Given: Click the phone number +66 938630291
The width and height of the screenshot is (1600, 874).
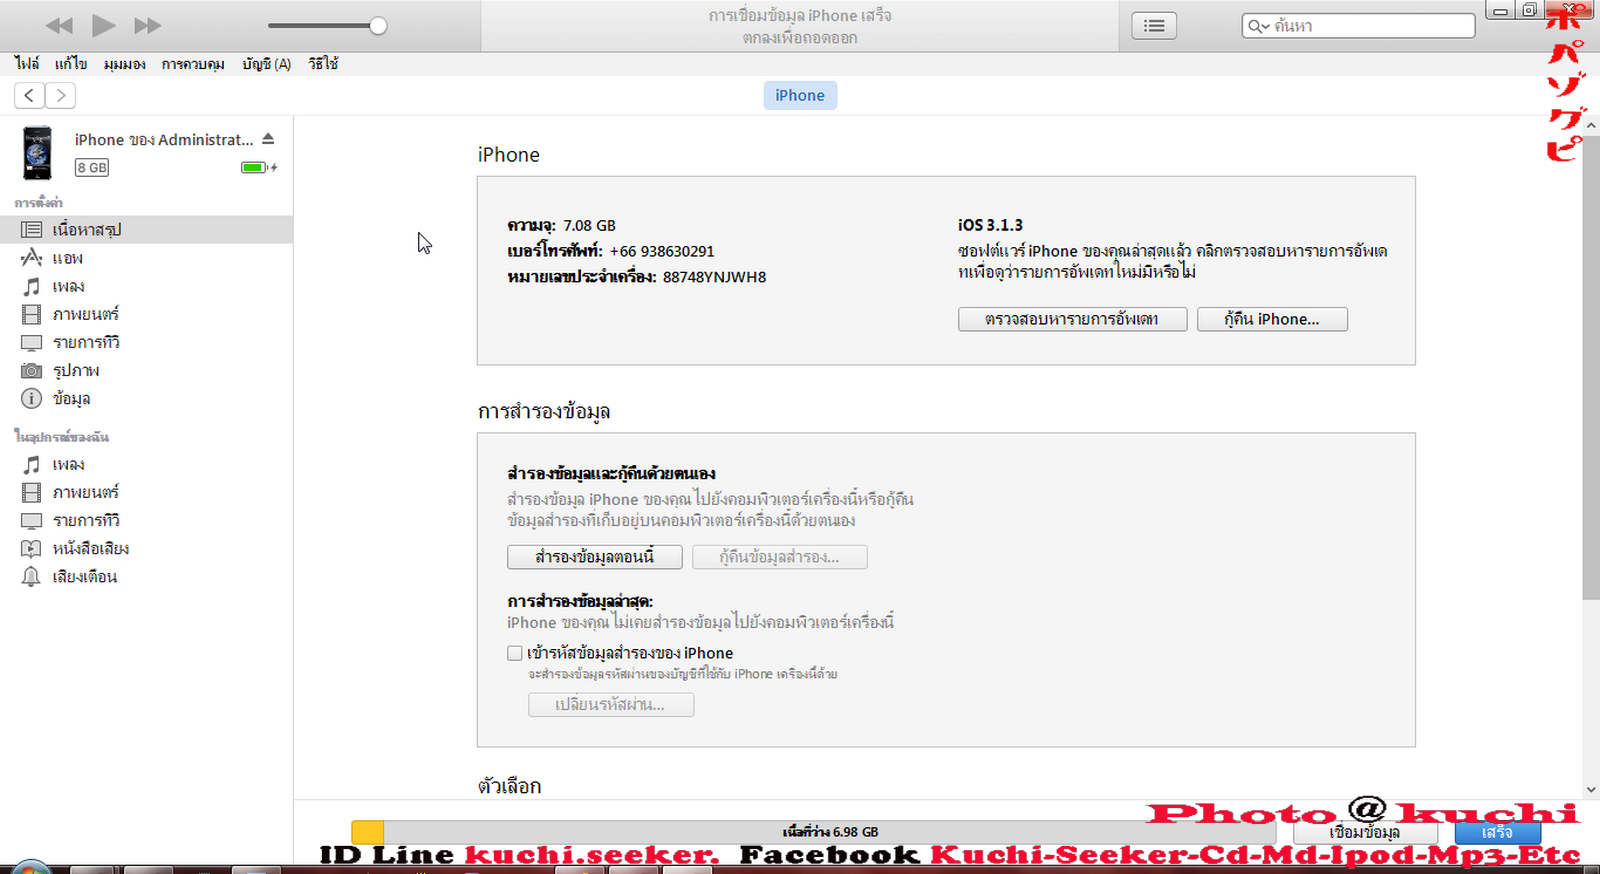Looking at the screenshot, I should tap(662, 251).
